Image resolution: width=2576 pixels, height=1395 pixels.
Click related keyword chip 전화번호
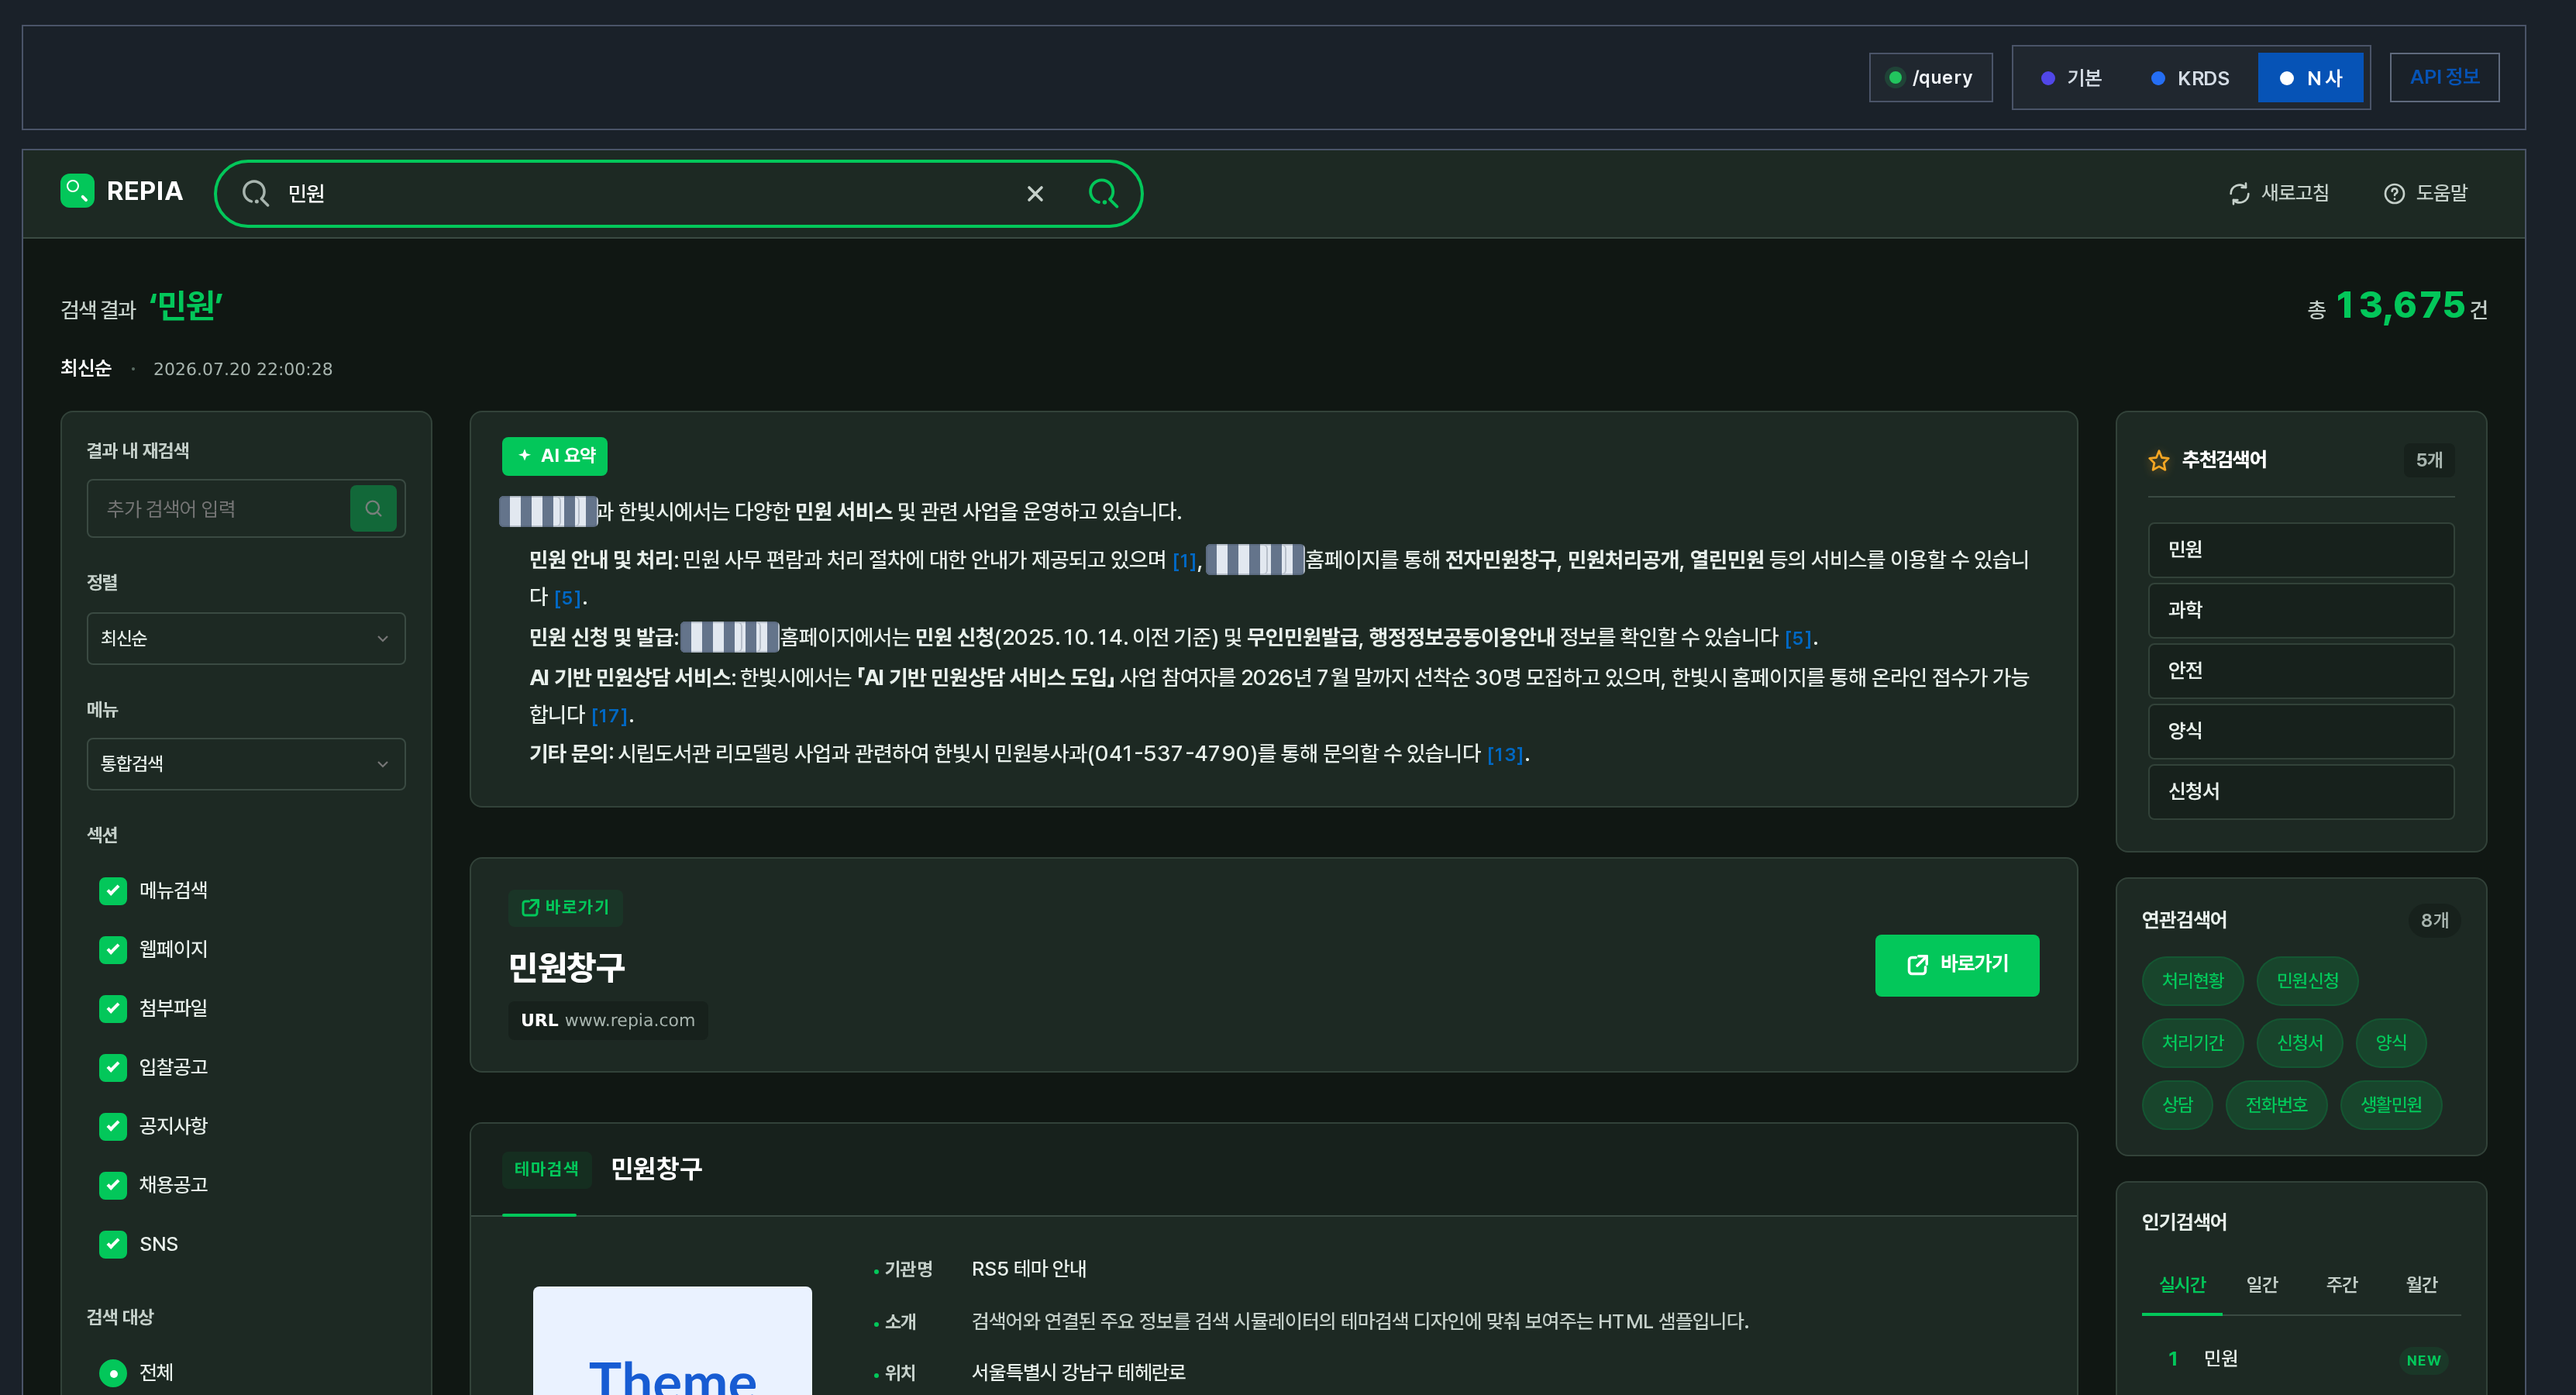[x=2276, y=1105]
